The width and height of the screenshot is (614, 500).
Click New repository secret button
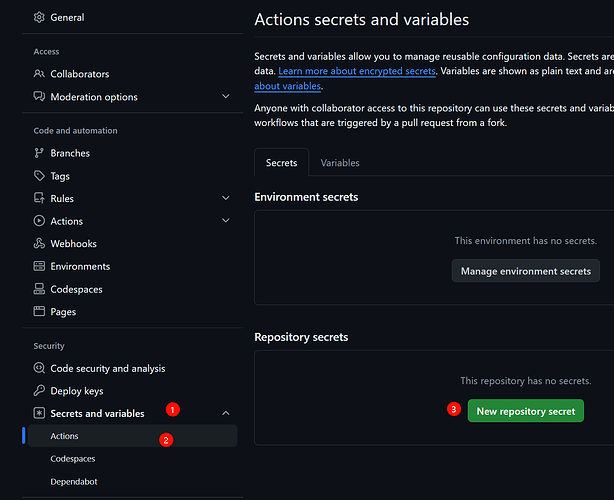click(x=526, y=411)
